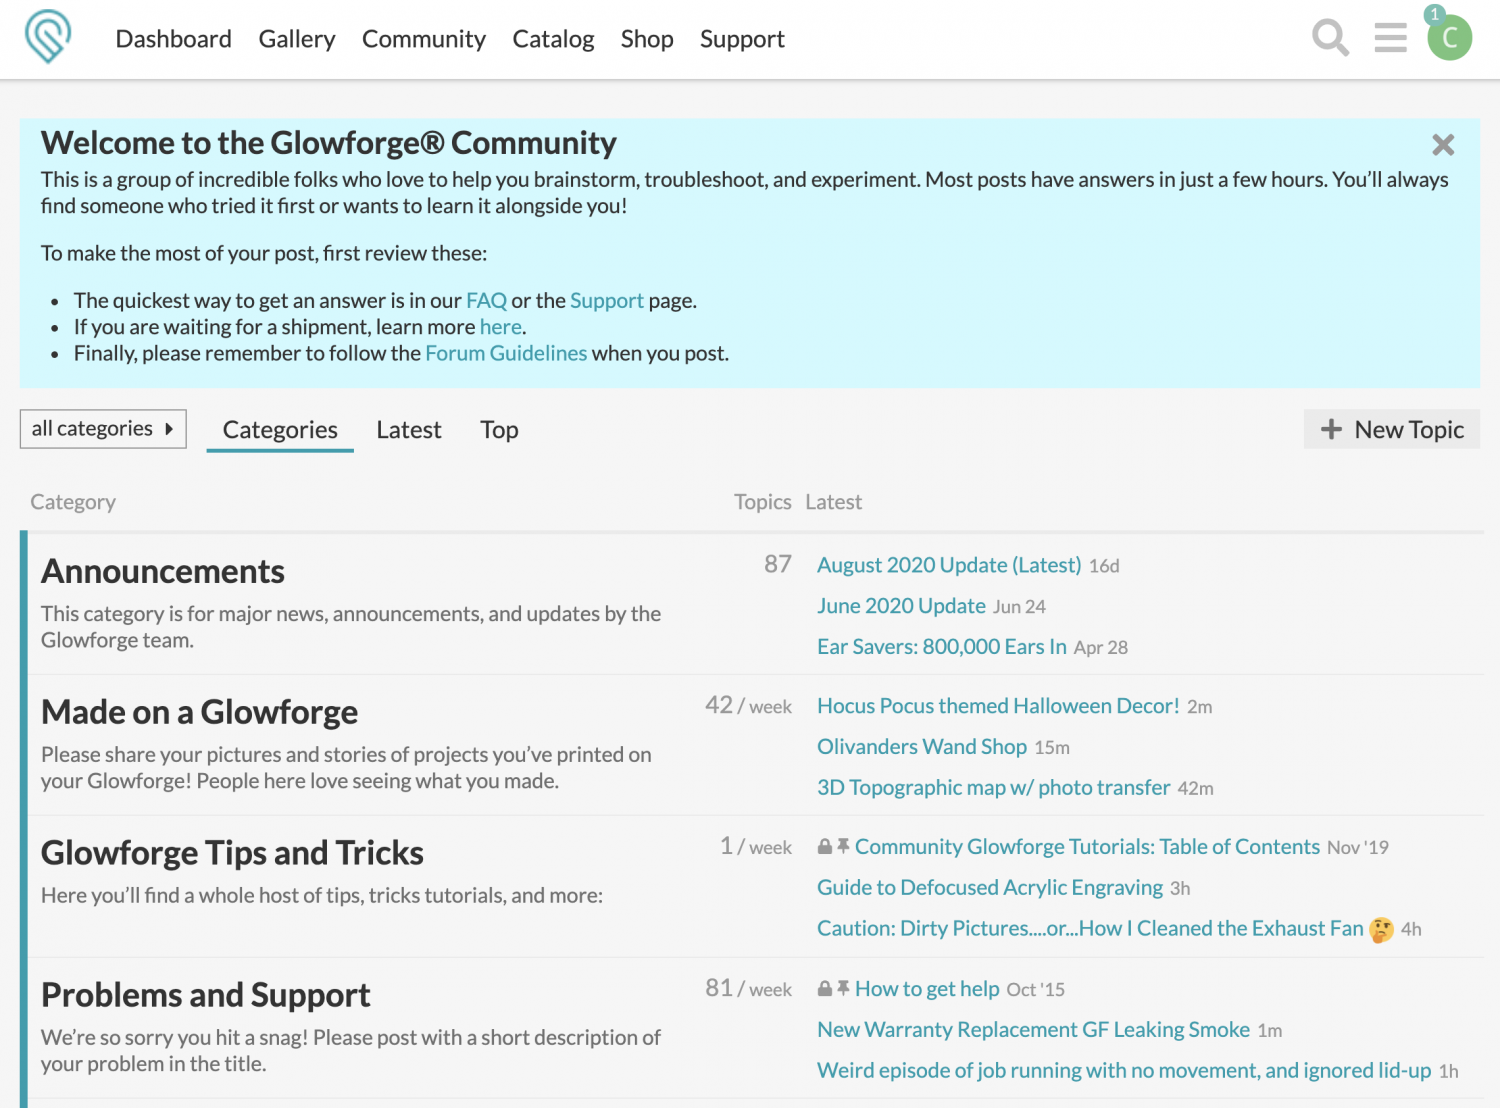Viewport: 1500px width, 1108px height.
Task: Click the Nov '19 timestamp on Tutorials topic
Action: coord(1357,848)
